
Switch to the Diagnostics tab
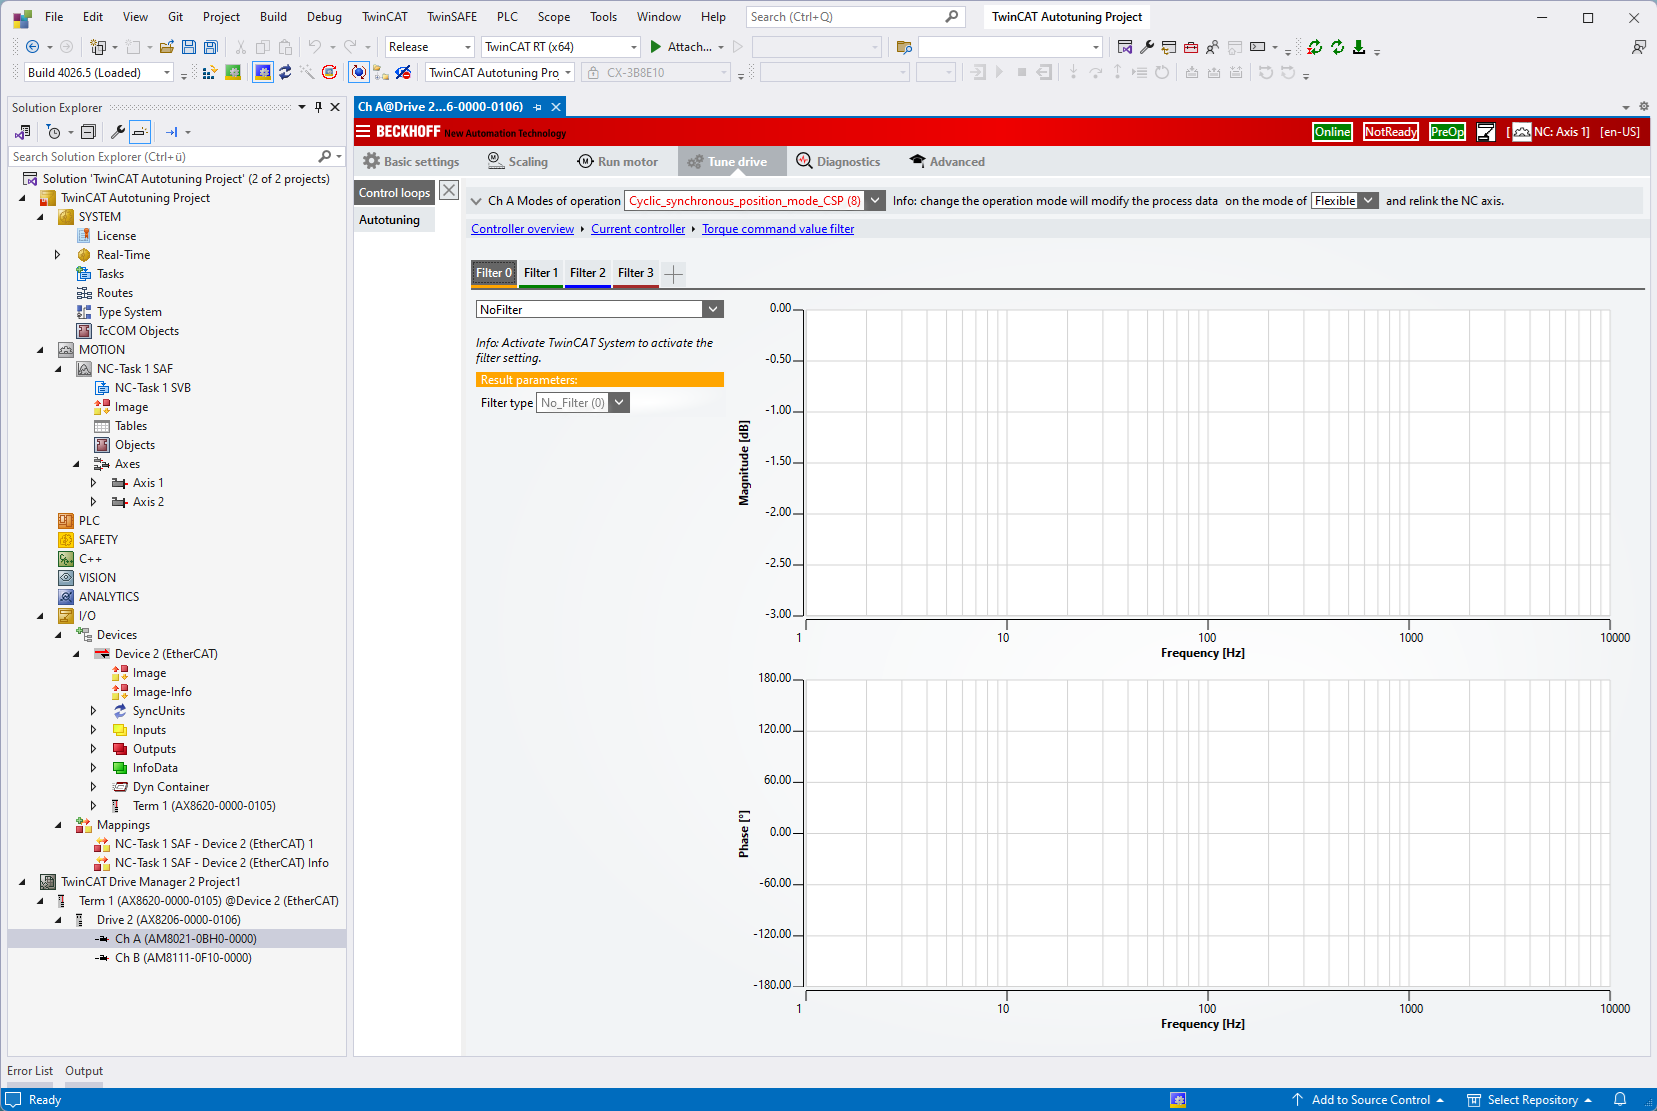coord(838,161)
